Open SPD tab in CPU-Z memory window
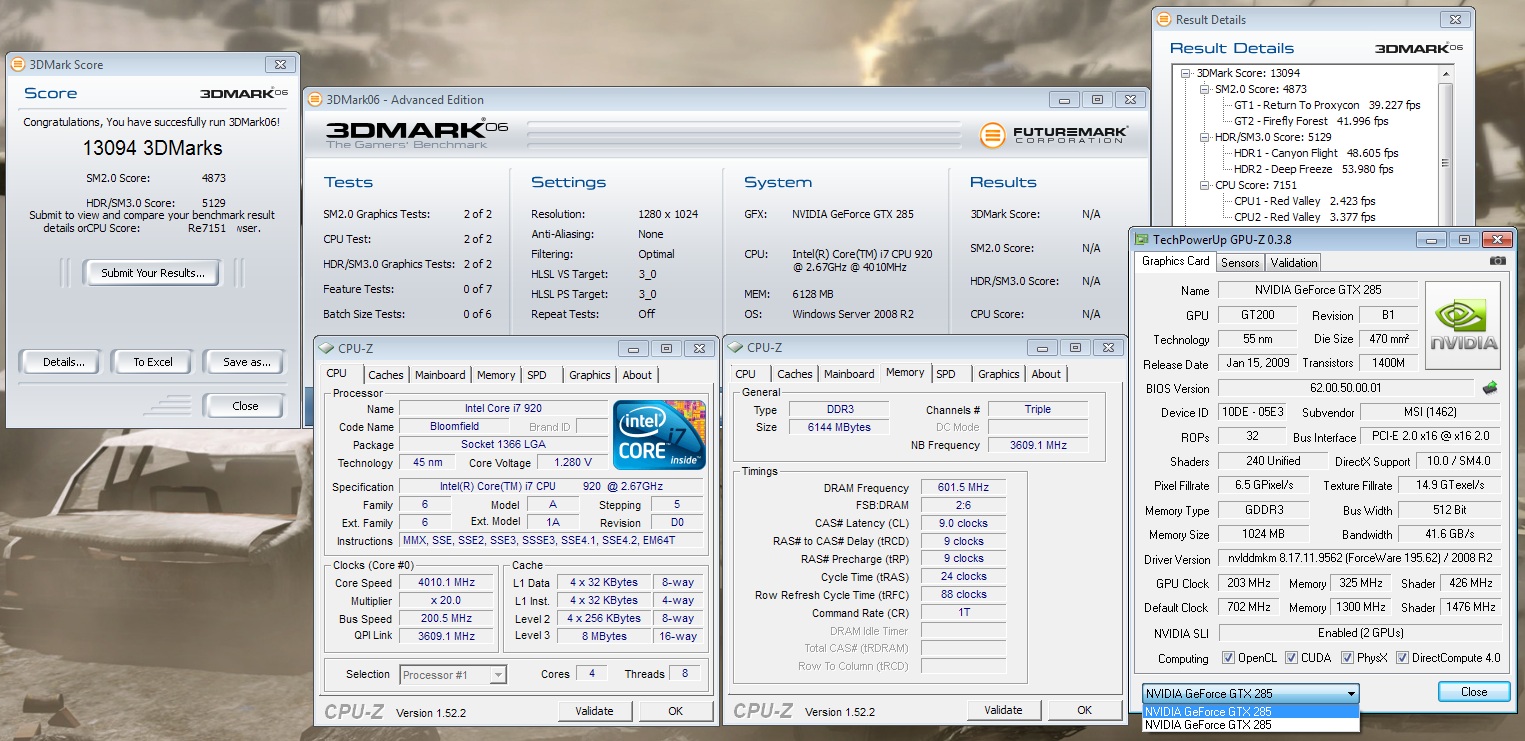Image resolution: width=1525 pixels, height=741 pixels. coord(946,374)
